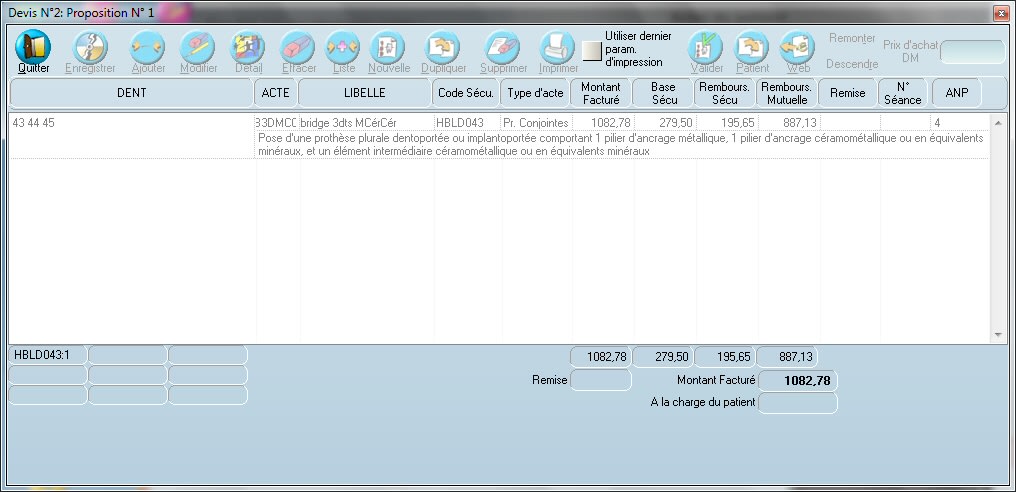Viewport: 1016px width, 492px height.
Task: Toggle 'Utiliser dernier param. d'impression' checkbox
Action: tap(592, 50)
